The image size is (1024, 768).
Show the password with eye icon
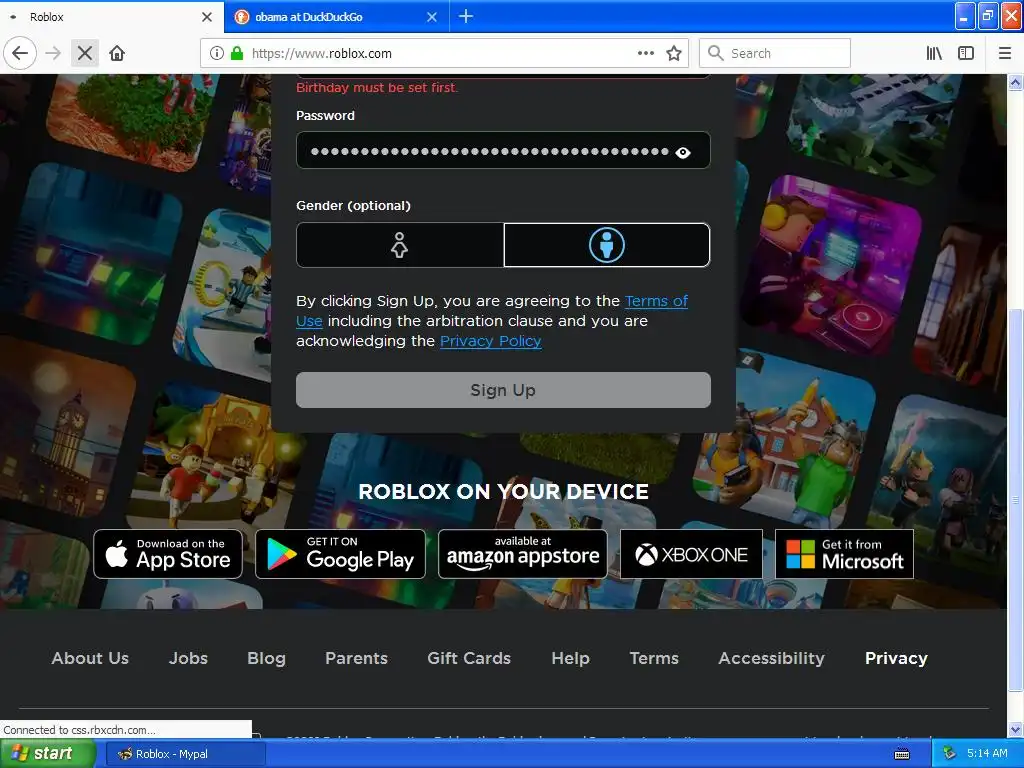click(x=683, y=152)
